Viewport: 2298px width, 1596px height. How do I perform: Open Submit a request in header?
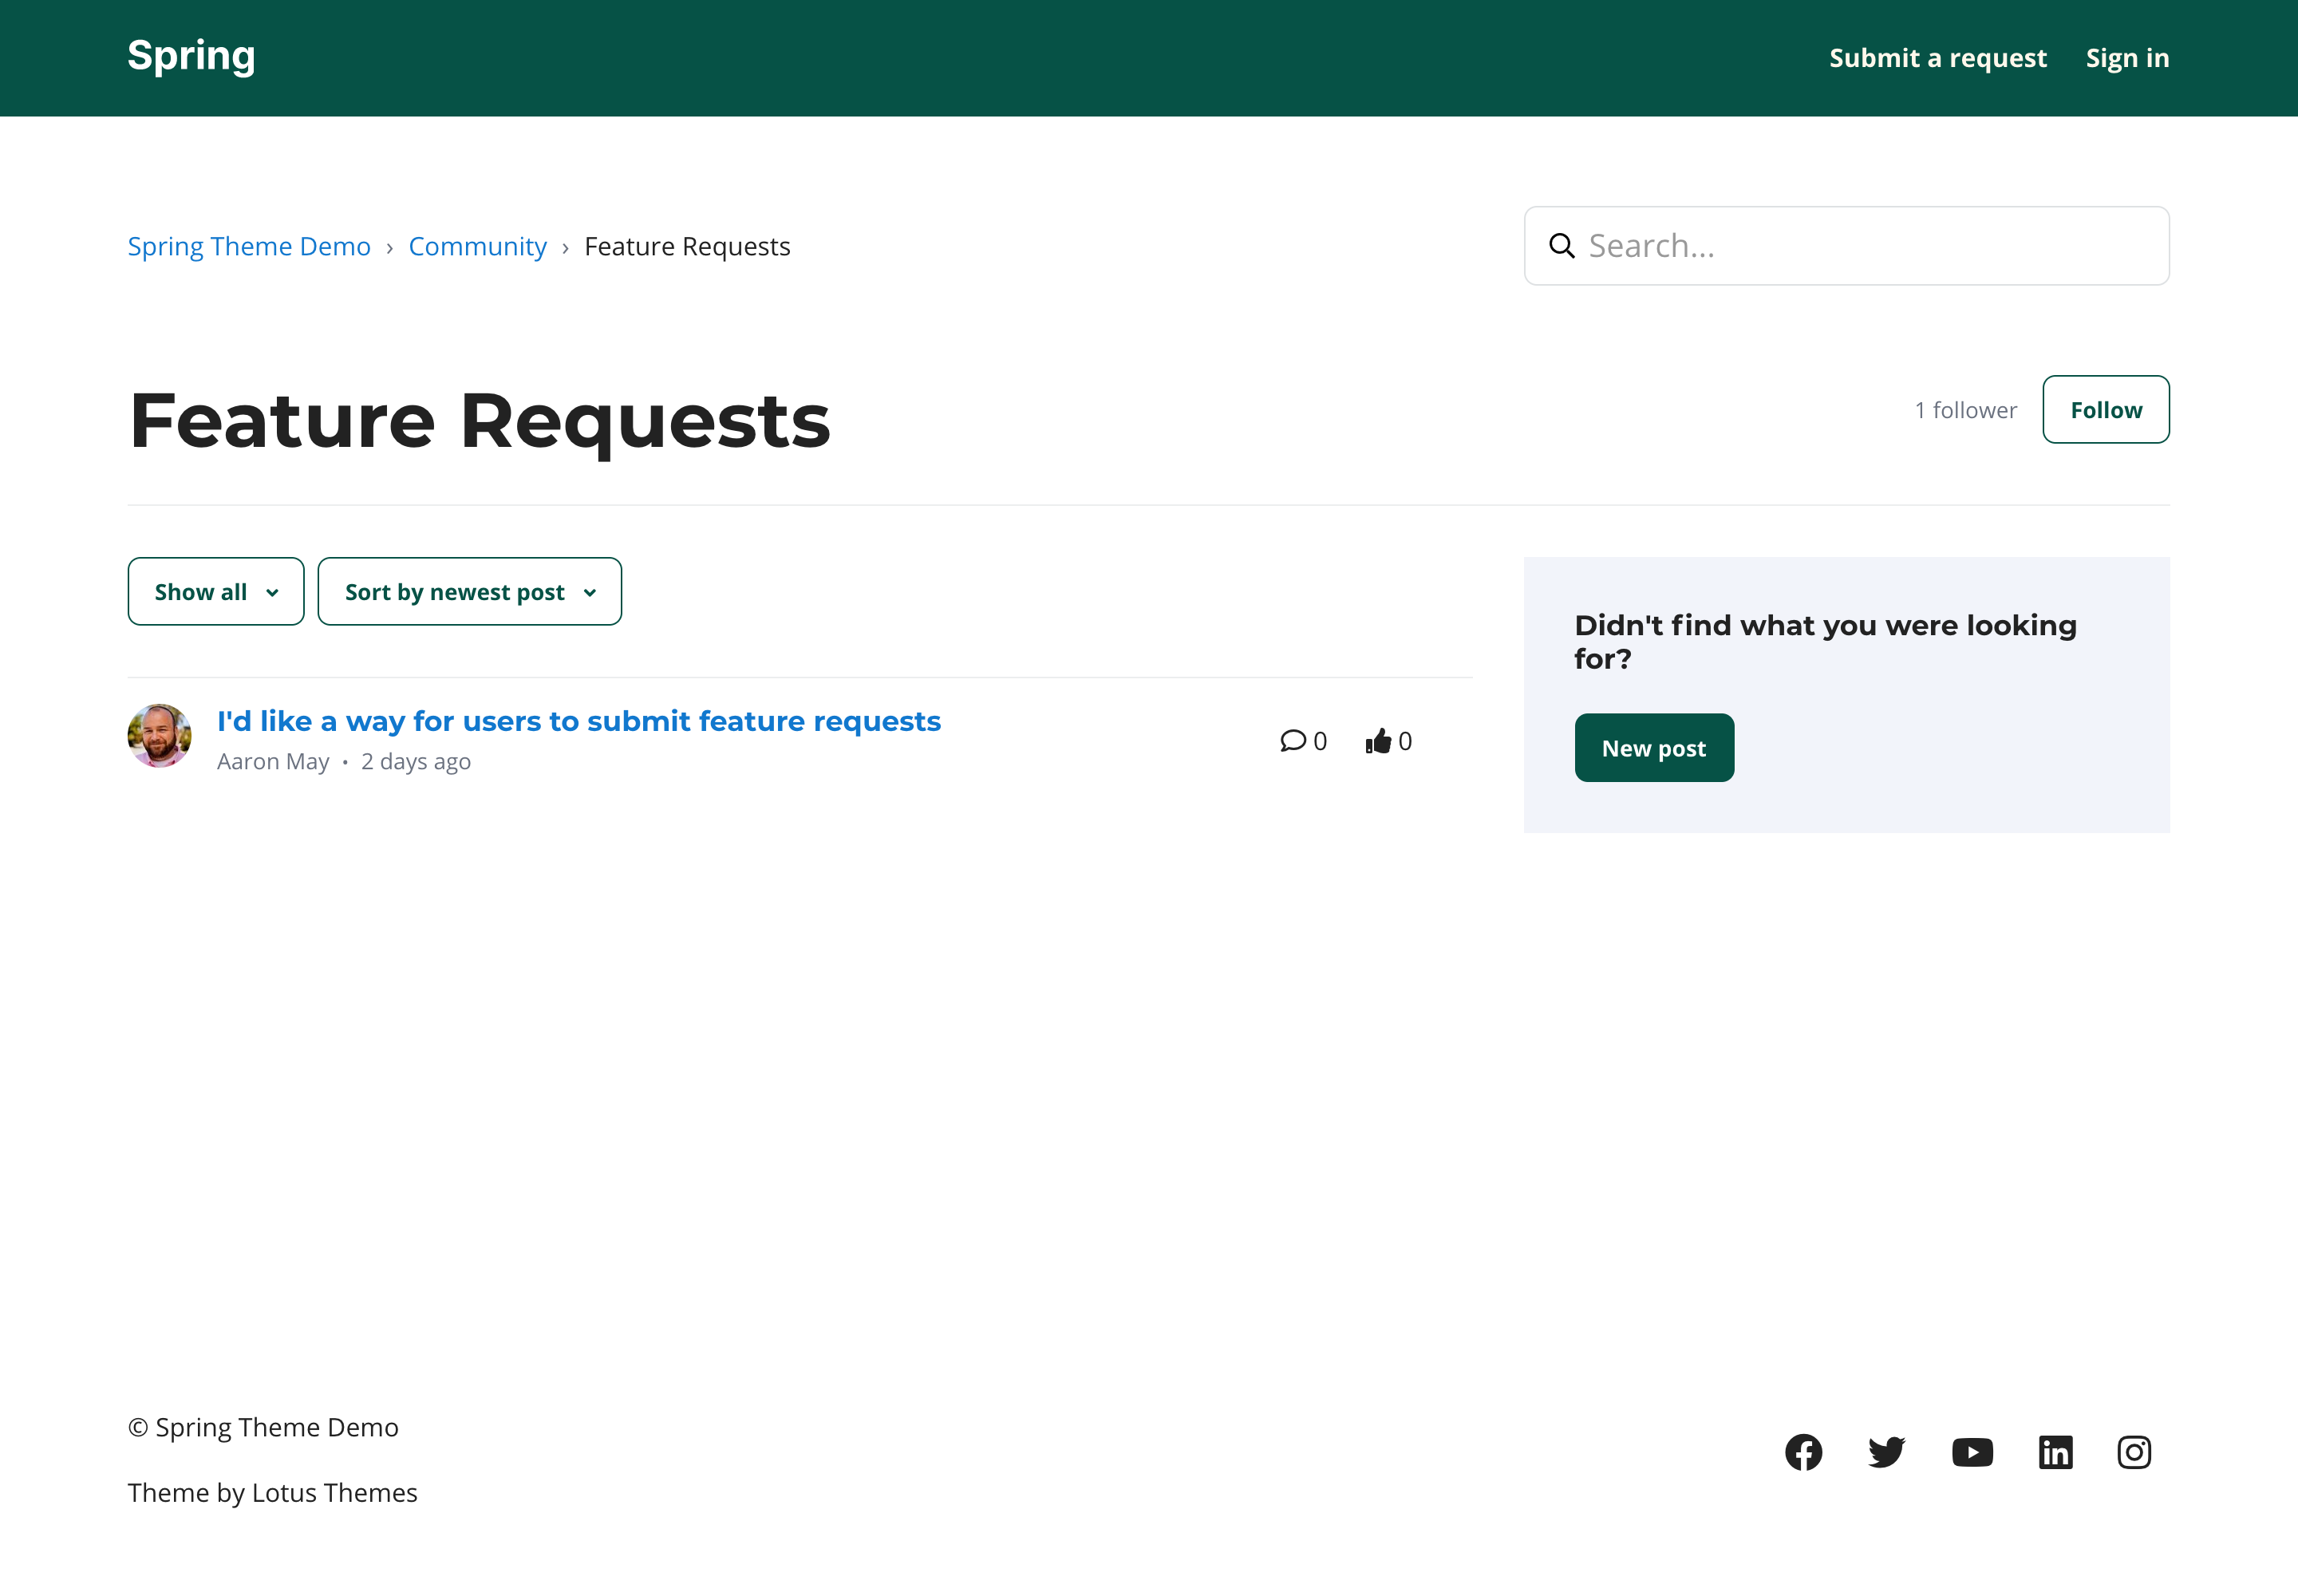tap(1937, 58)
